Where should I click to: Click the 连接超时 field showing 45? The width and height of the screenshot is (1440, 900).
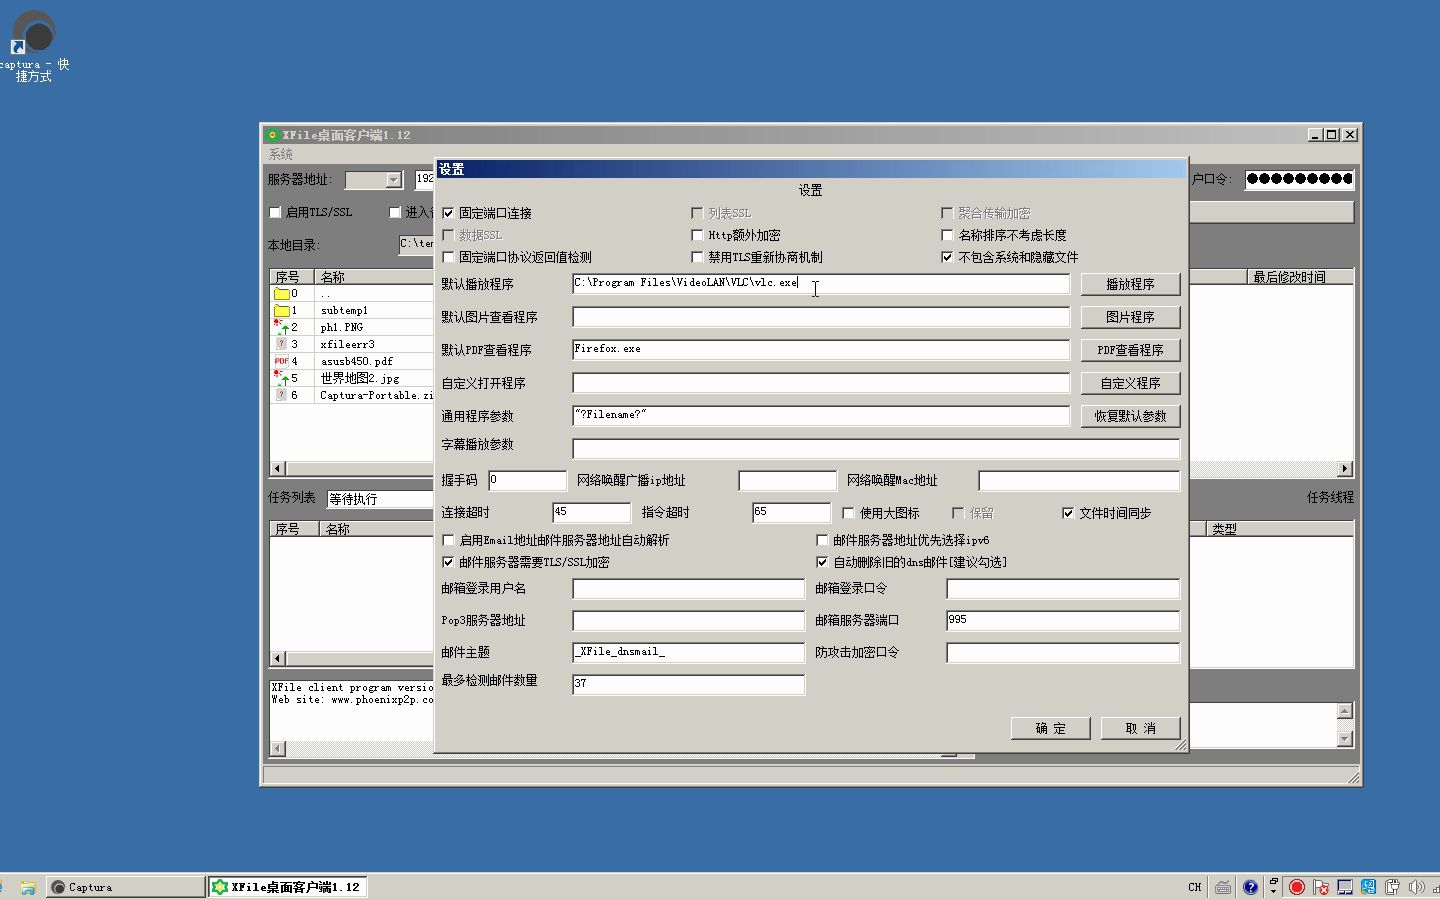592,513
